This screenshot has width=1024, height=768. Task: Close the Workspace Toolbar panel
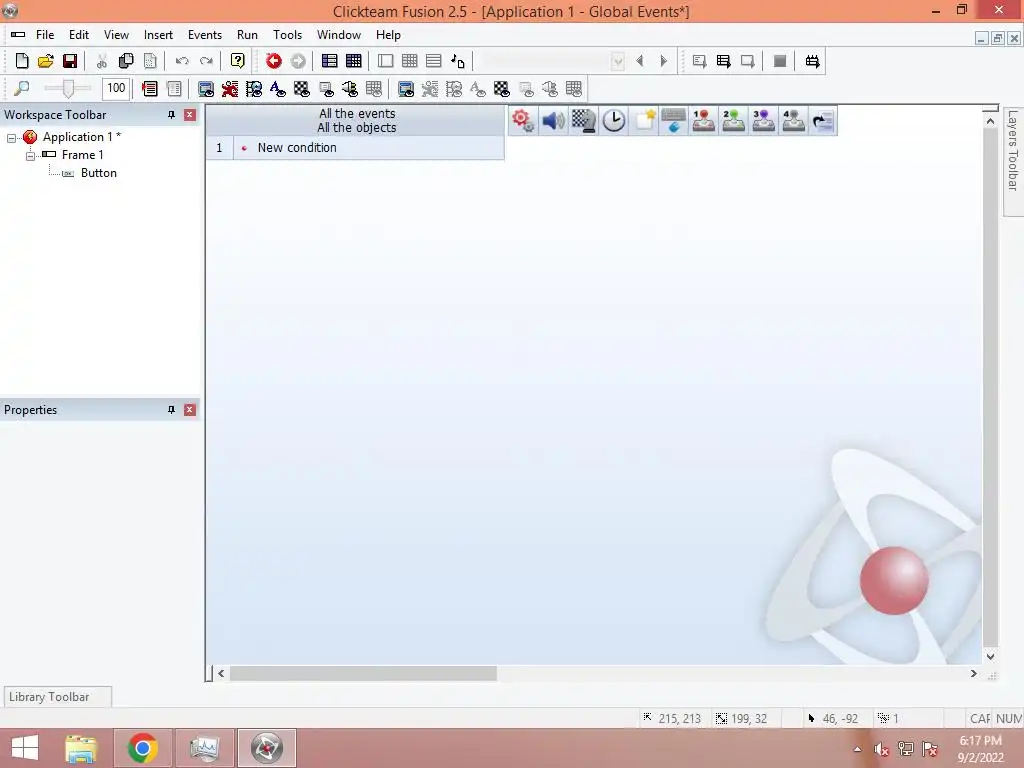pyautogui.click(x=190, y=115)
